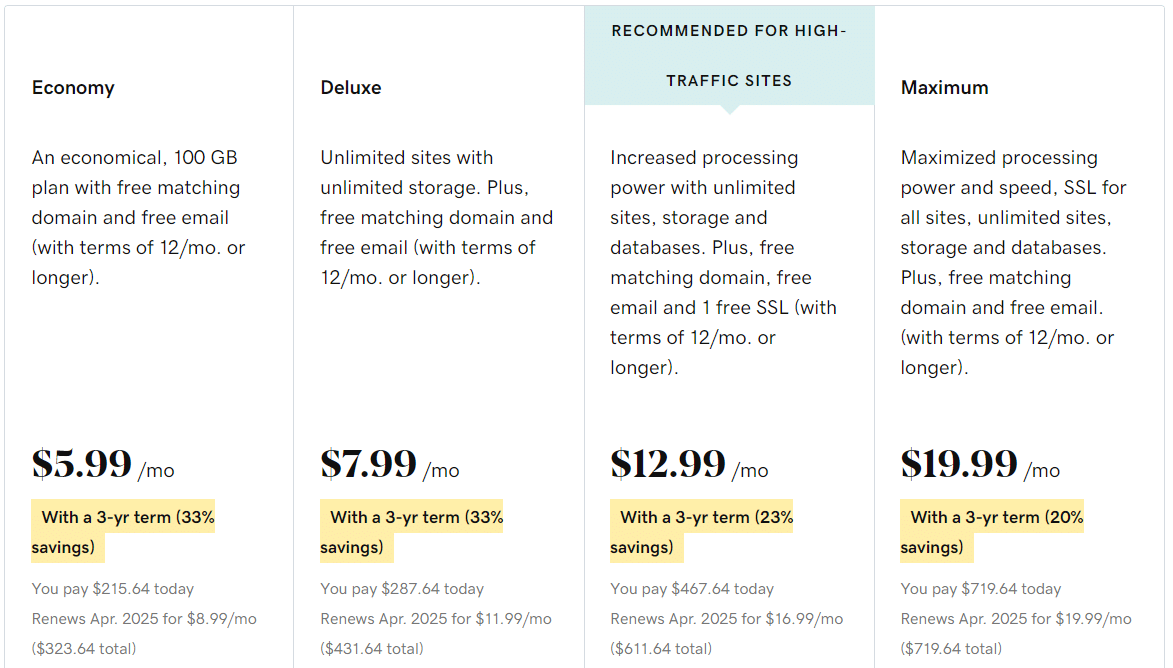The height and width of the screenshot is (668, 1173).
Task: Click the $19.99 /mo price
Action: tap(980, 464)
